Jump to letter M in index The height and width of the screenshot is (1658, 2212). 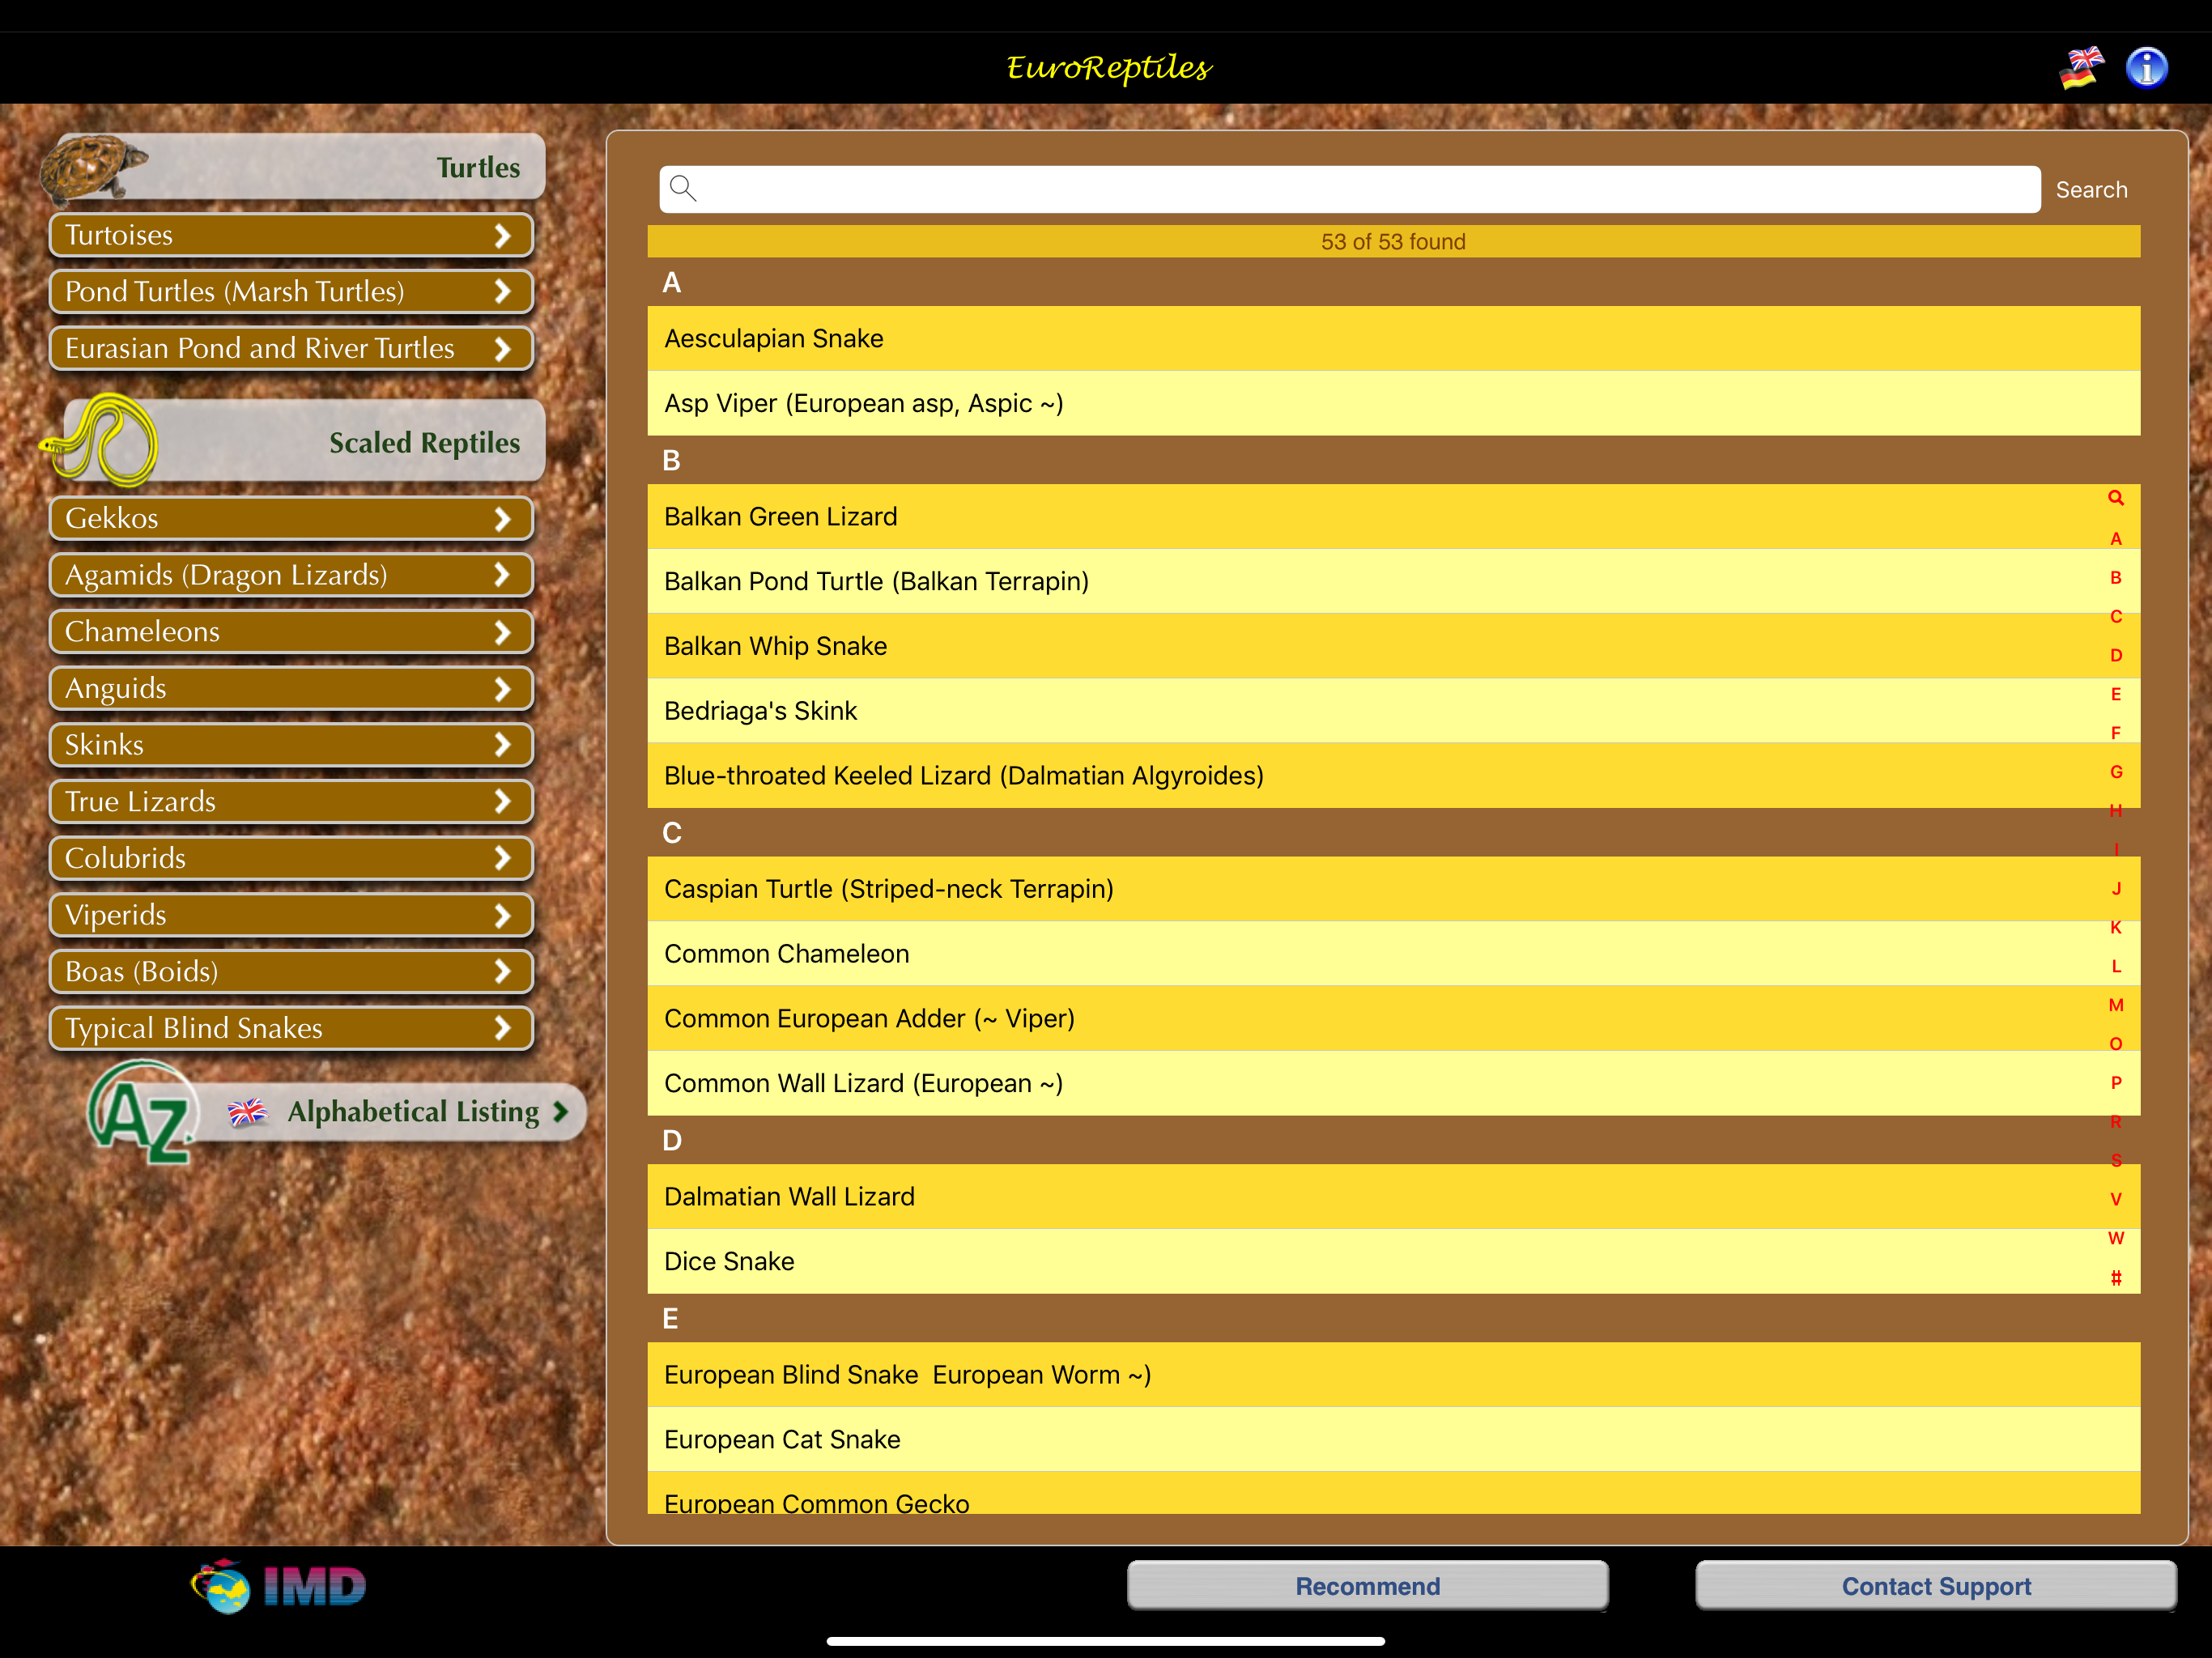tap(2116, 1005)
